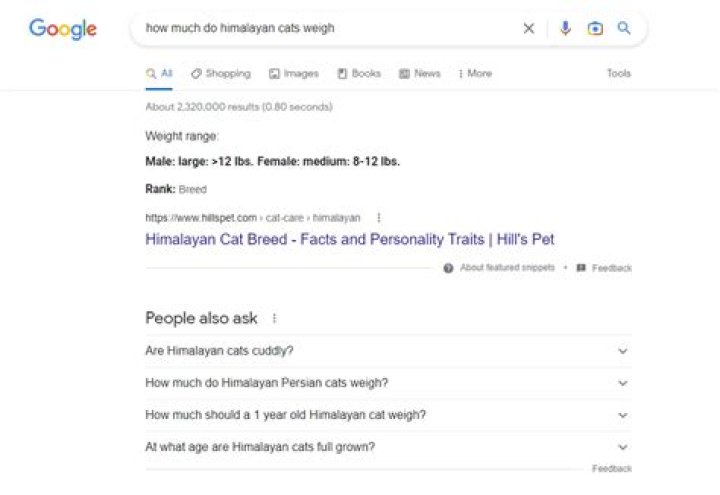Image resolution: width=720 pixels, height=495 pixels.
Task: Expand "How much do Himalayan Persian cats weigh?"
Action: pyautogui.click(x=622, y=383)
